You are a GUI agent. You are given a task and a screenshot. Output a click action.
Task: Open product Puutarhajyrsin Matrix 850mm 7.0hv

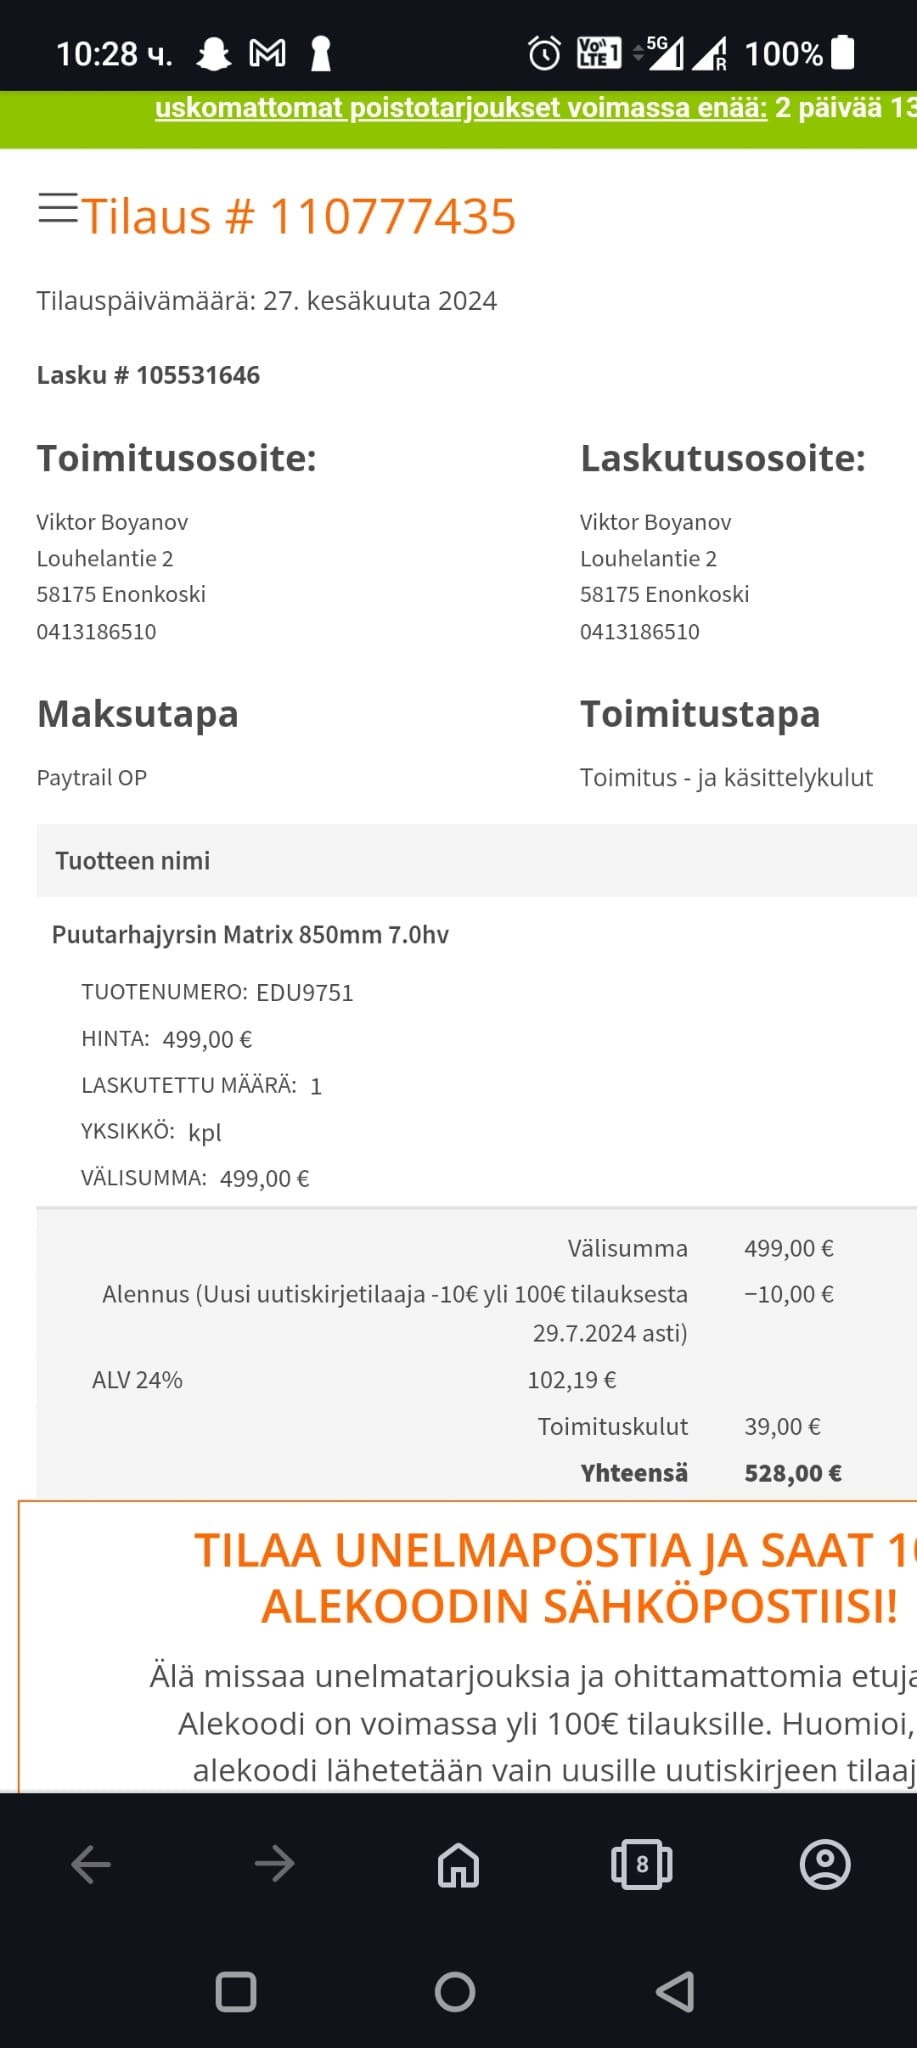tap(250, 935)
